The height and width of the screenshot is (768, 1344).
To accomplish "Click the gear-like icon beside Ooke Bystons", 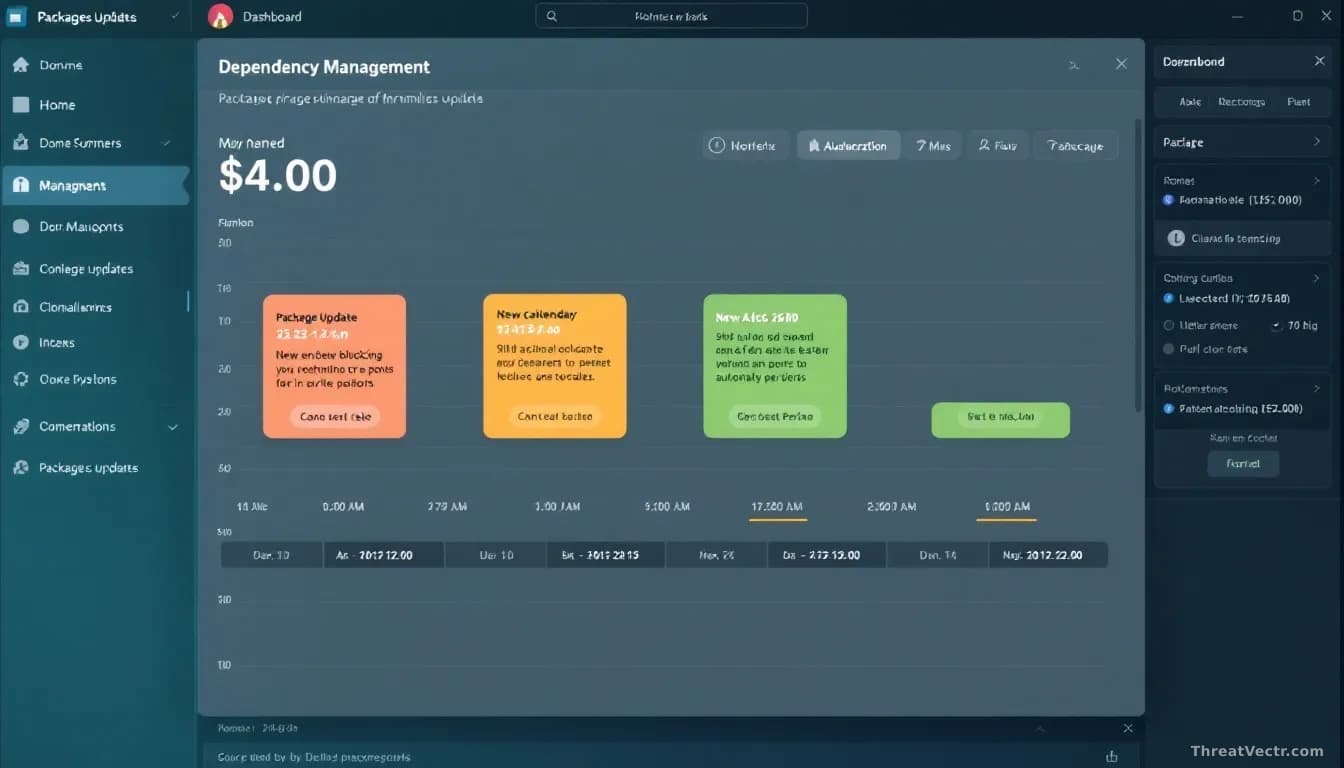I will pos(20,379).
